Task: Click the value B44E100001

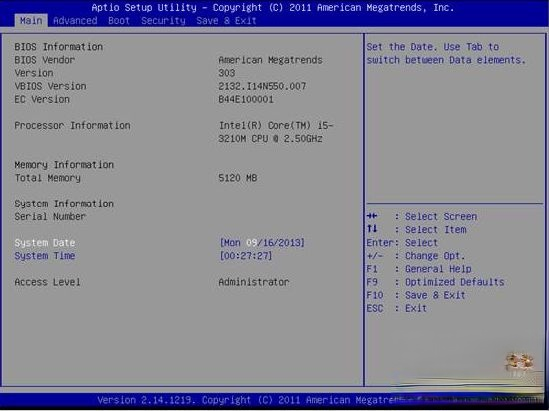Action: coord(246,99)
